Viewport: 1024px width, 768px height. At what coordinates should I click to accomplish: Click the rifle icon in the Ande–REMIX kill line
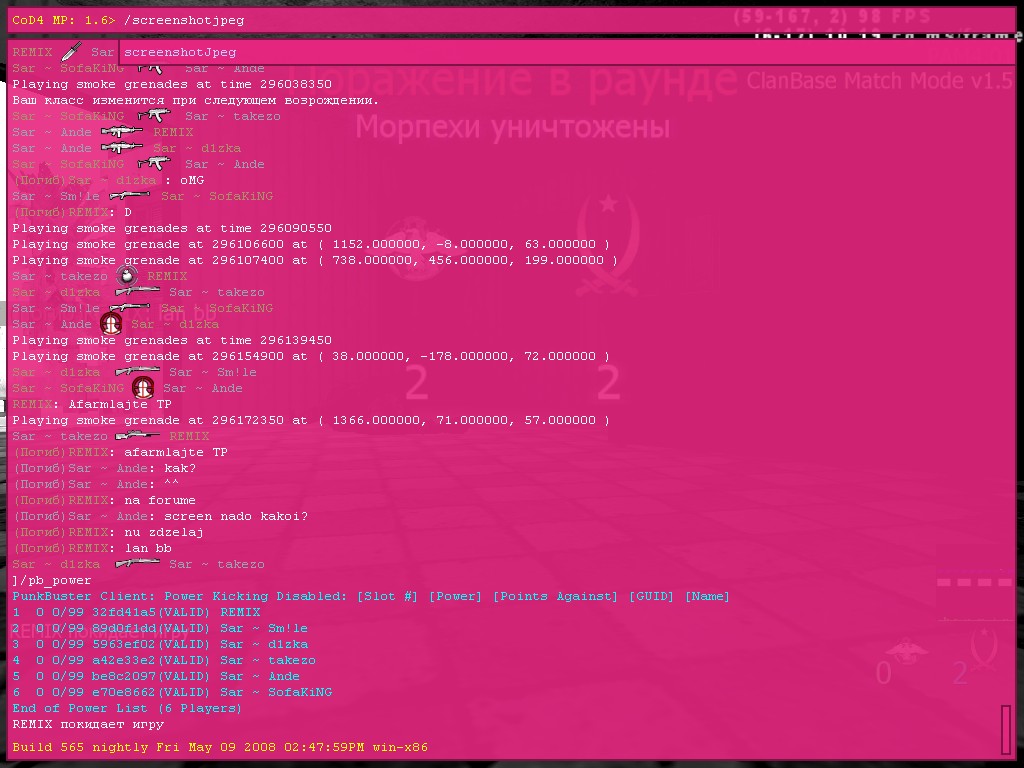(x=122, y=132)
